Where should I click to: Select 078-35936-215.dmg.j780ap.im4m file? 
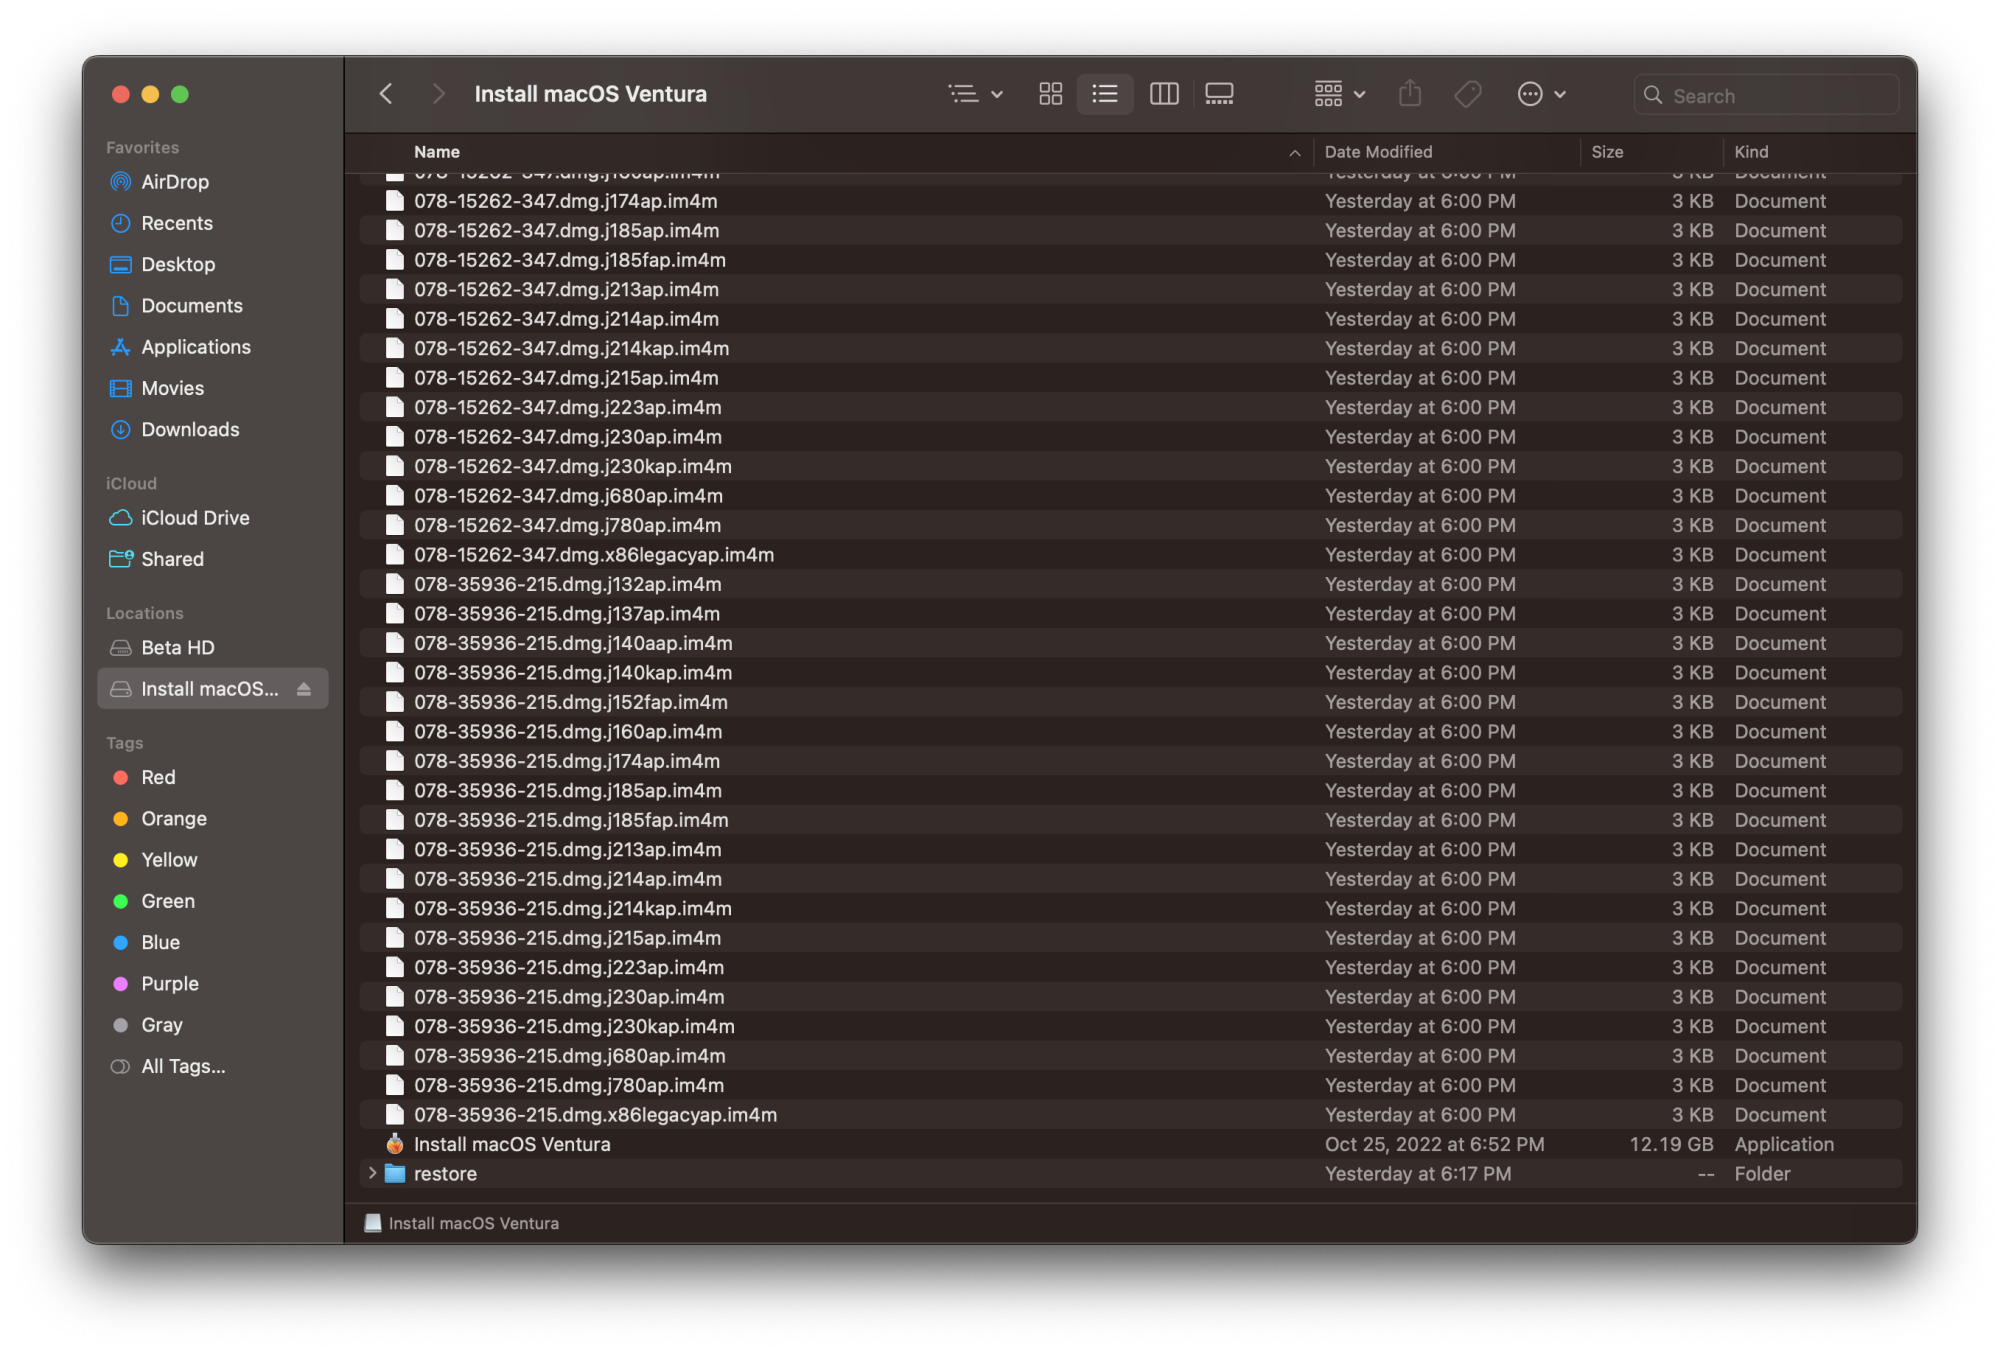(1130, 1085)
